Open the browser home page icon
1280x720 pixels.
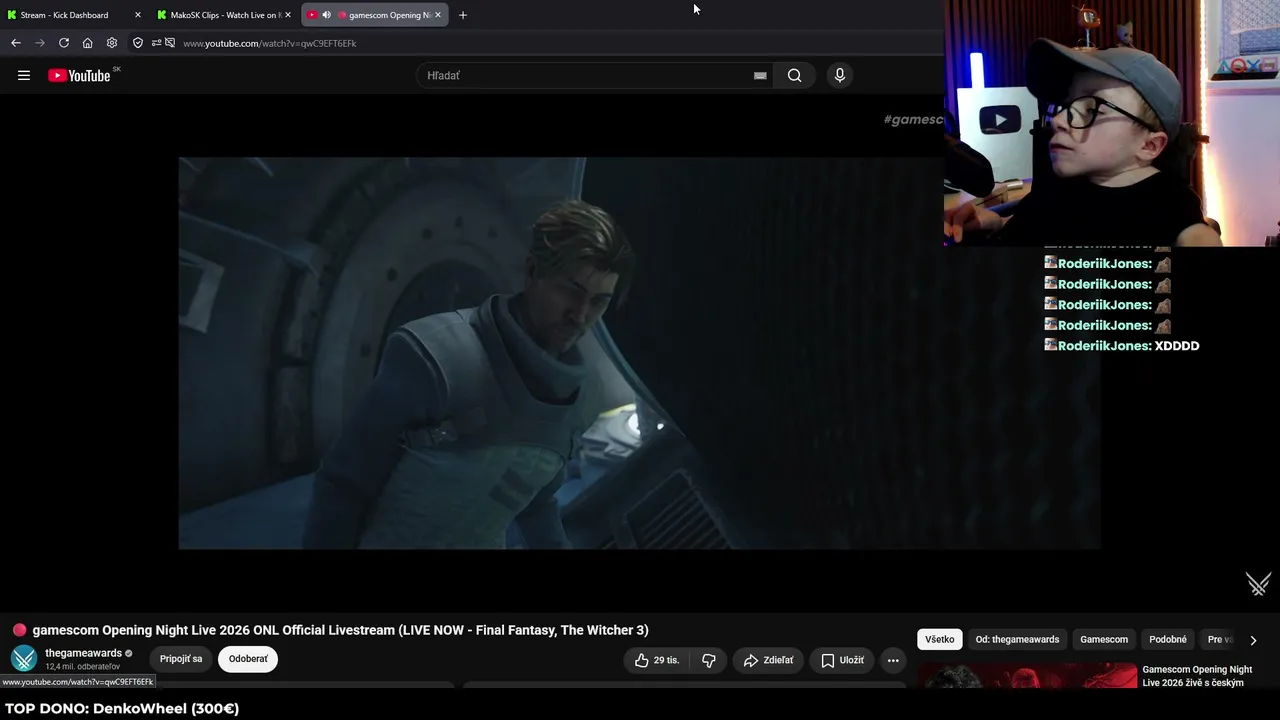[x=88, y=43]
